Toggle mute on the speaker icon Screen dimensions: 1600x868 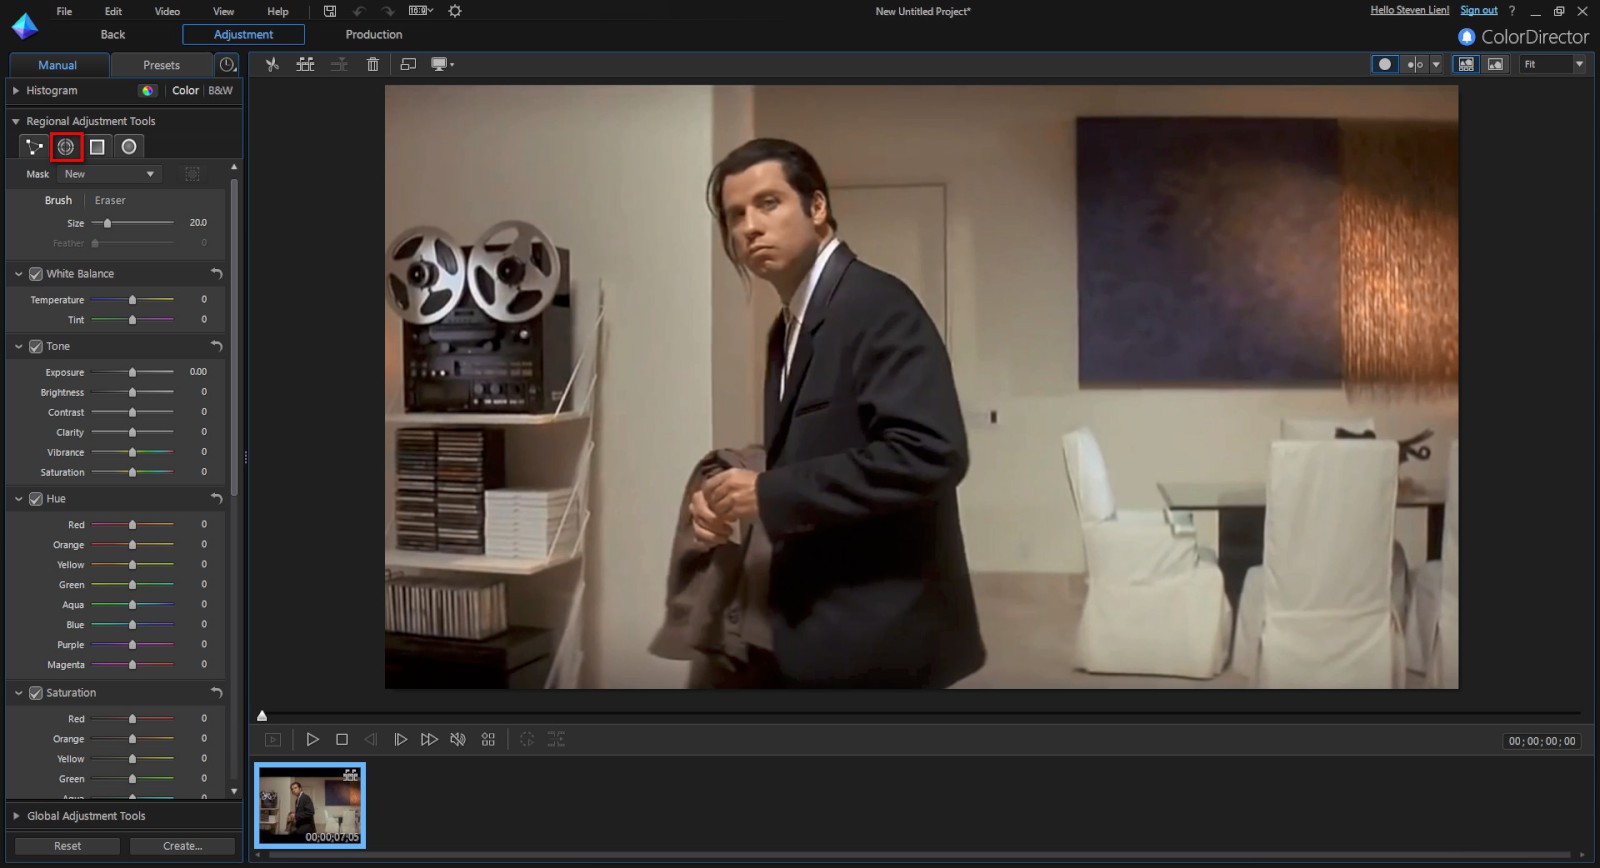[x=458, y=739]
